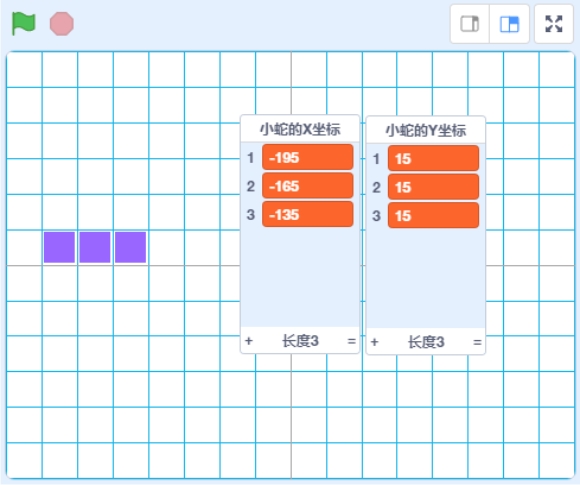The height and width of the screenshot is (485, 580).
Task: Click resize handle of 小蛇的X坐标 list
Action: point(351,341)
